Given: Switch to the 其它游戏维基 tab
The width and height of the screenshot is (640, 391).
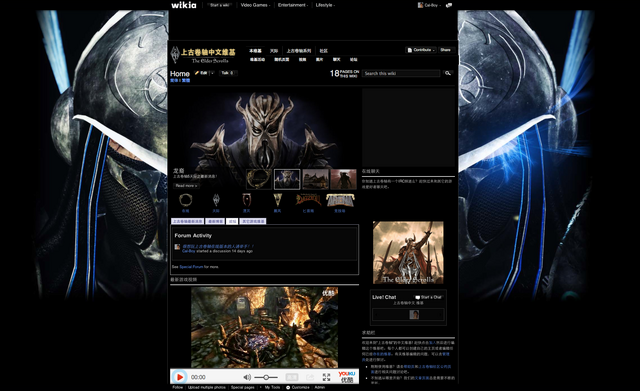Looking at the screenshot, I should pyautogui.click(x=253, y=221).
